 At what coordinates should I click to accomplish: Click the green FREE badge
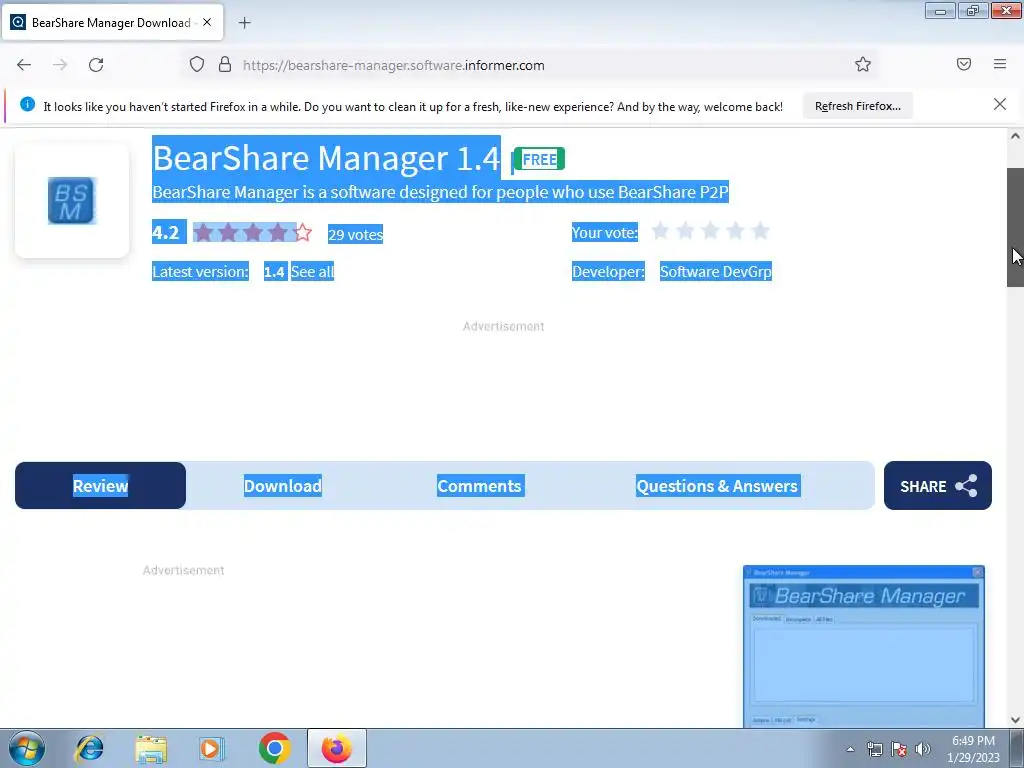coord(539,159)
